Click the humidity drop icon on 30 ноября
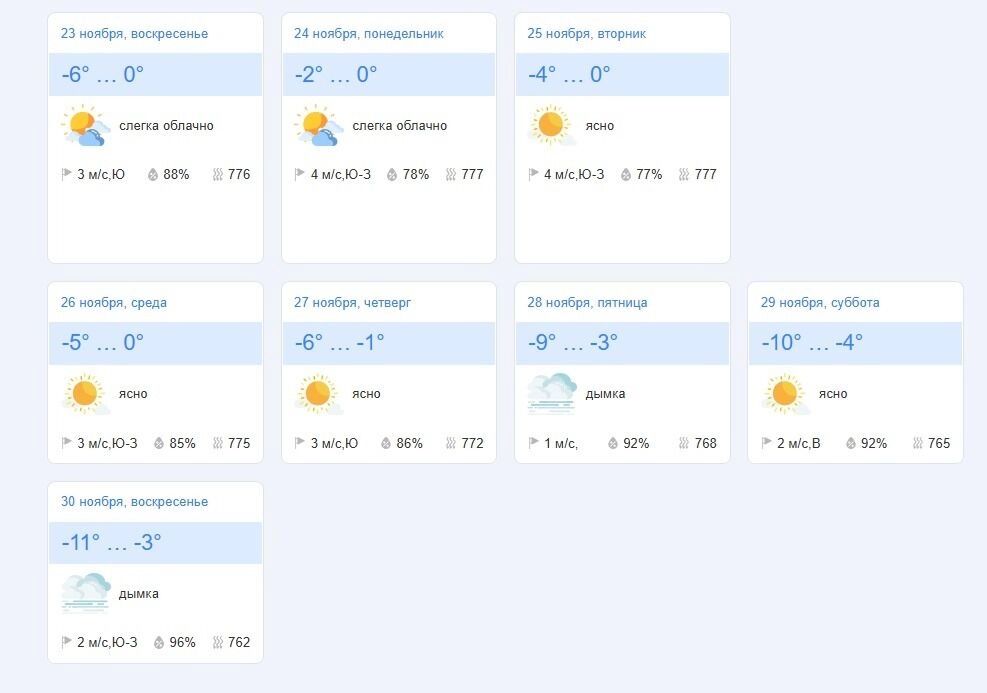Screen dimensions: 987x693 (158, 642)
